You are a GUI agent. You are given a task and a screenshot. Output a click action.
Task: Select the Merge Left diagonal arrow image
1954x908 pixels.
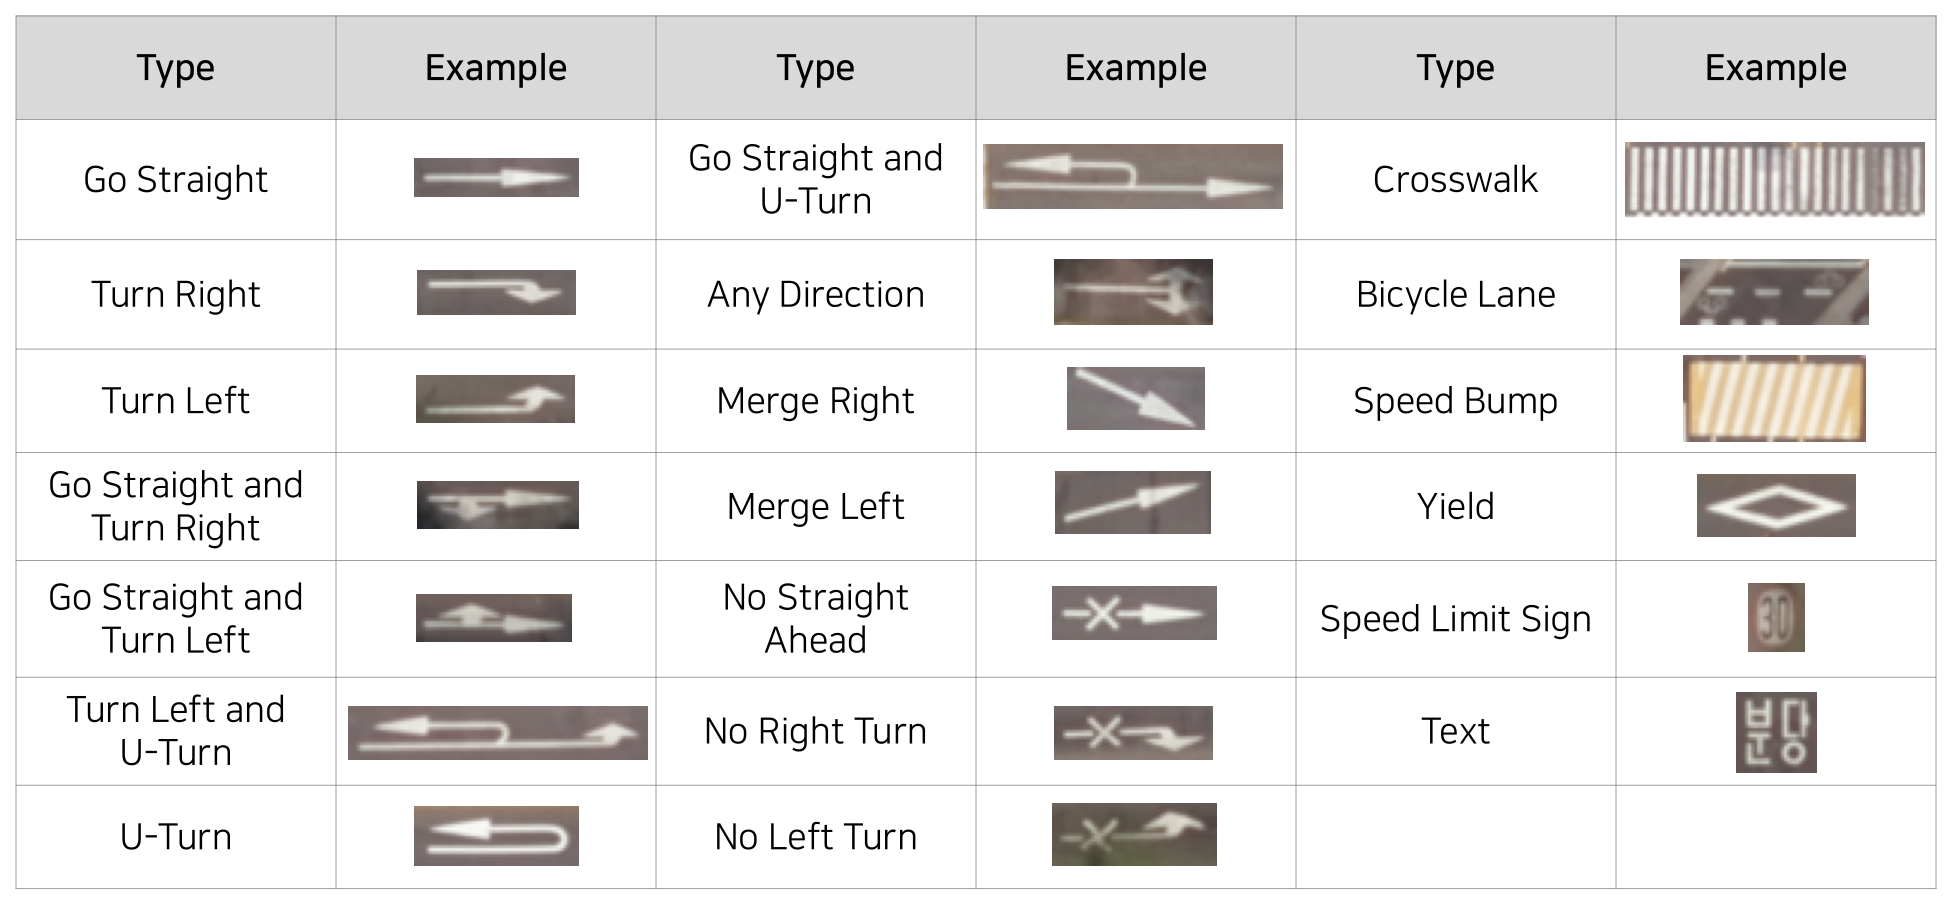(1133, 502)
